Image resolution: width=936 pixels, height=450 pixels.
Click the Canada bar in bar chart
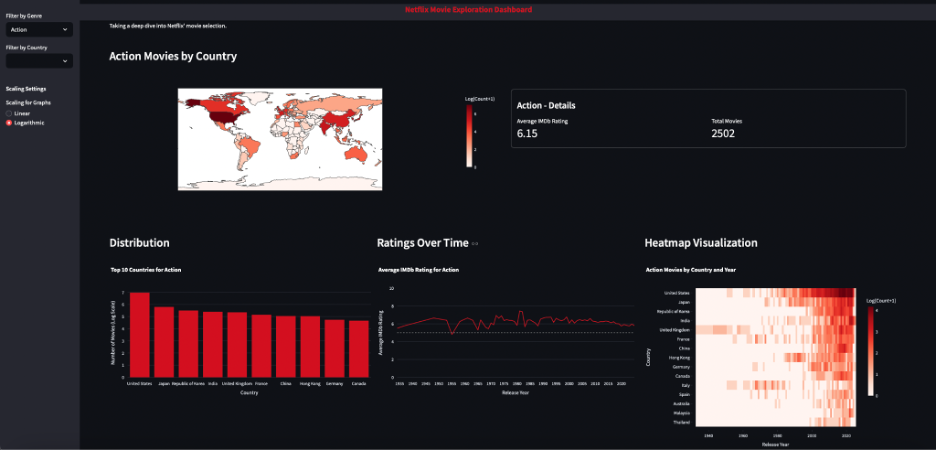point(359,349)
